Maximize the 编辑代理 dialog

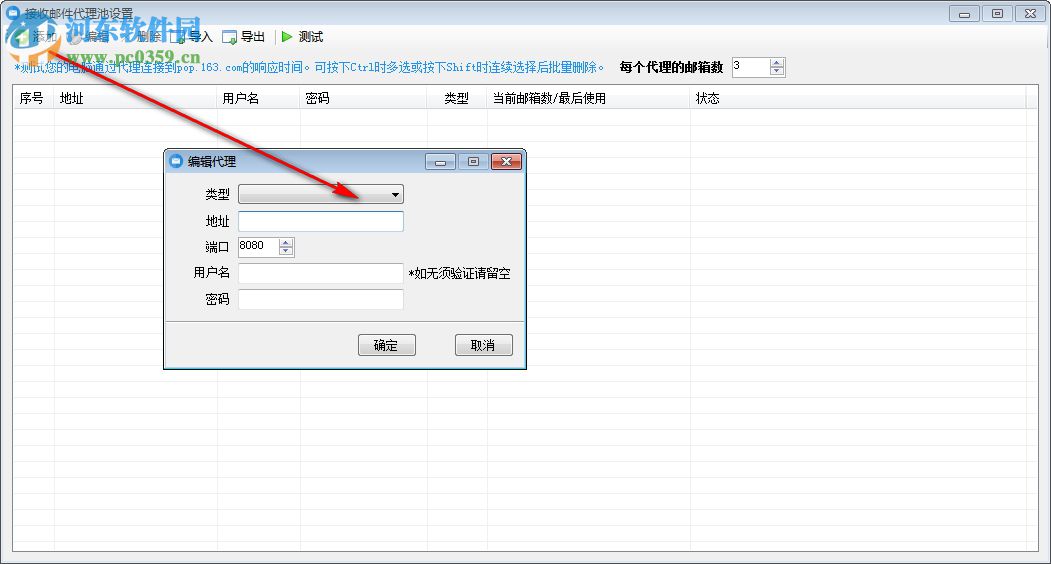click(x=473, y=162)
